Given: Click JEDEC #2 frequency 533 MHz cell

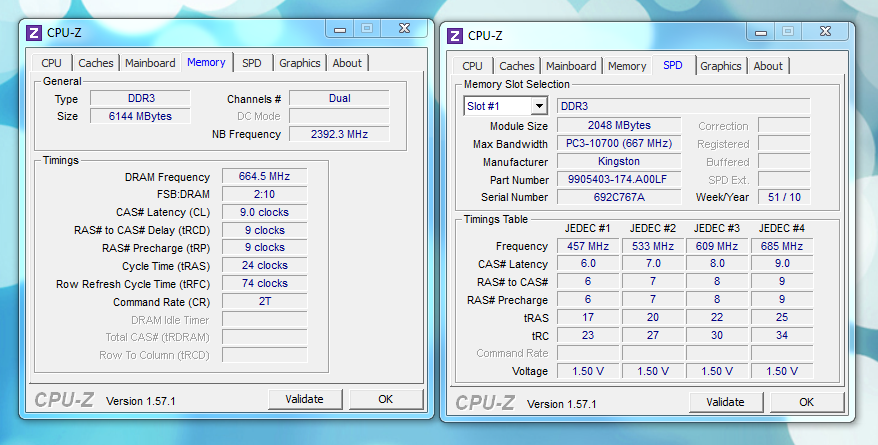Looking at the screenshot, I should tap(652, 246).
